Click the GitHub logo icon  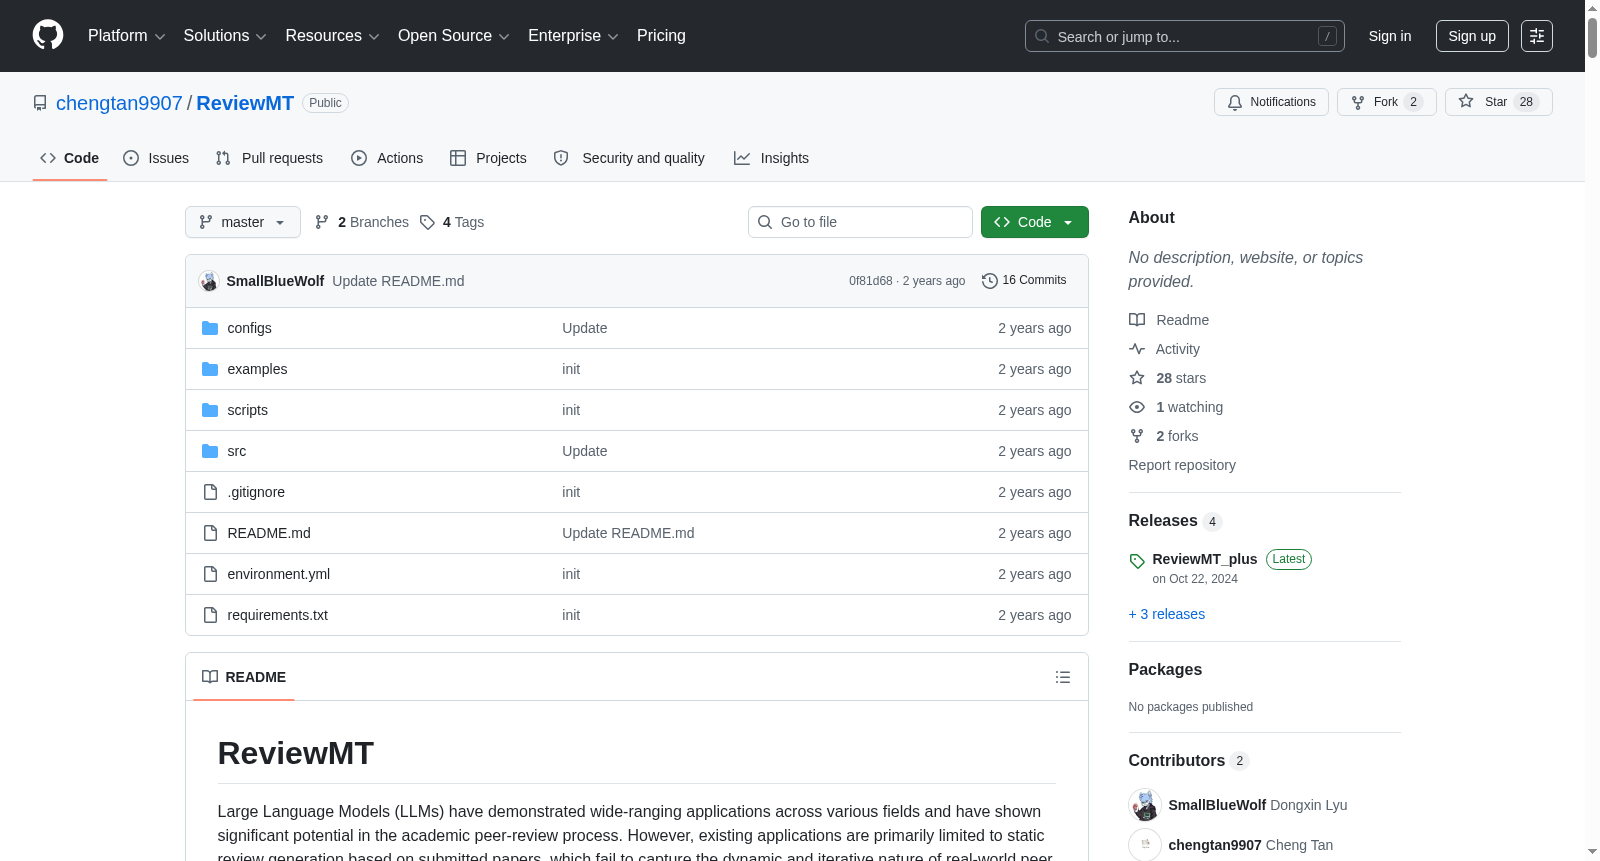pos(48,35)
